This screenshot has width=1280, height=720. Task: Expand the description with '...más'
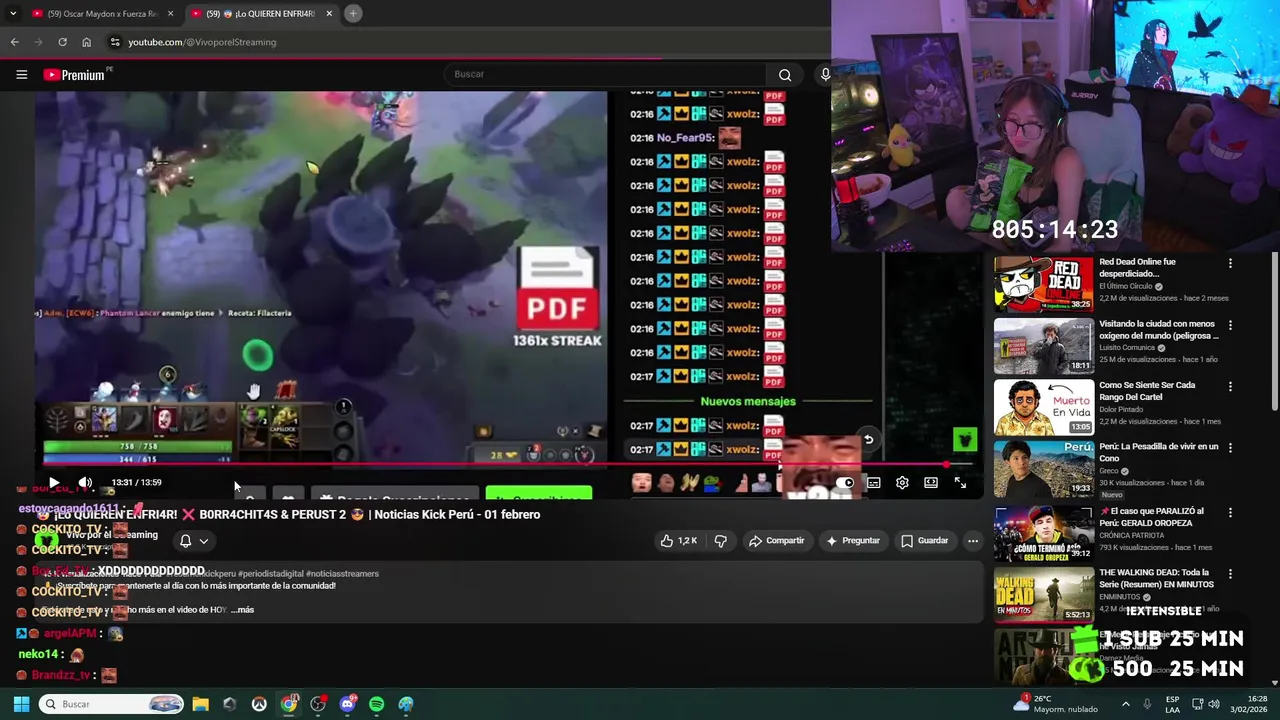click(242, 610)
